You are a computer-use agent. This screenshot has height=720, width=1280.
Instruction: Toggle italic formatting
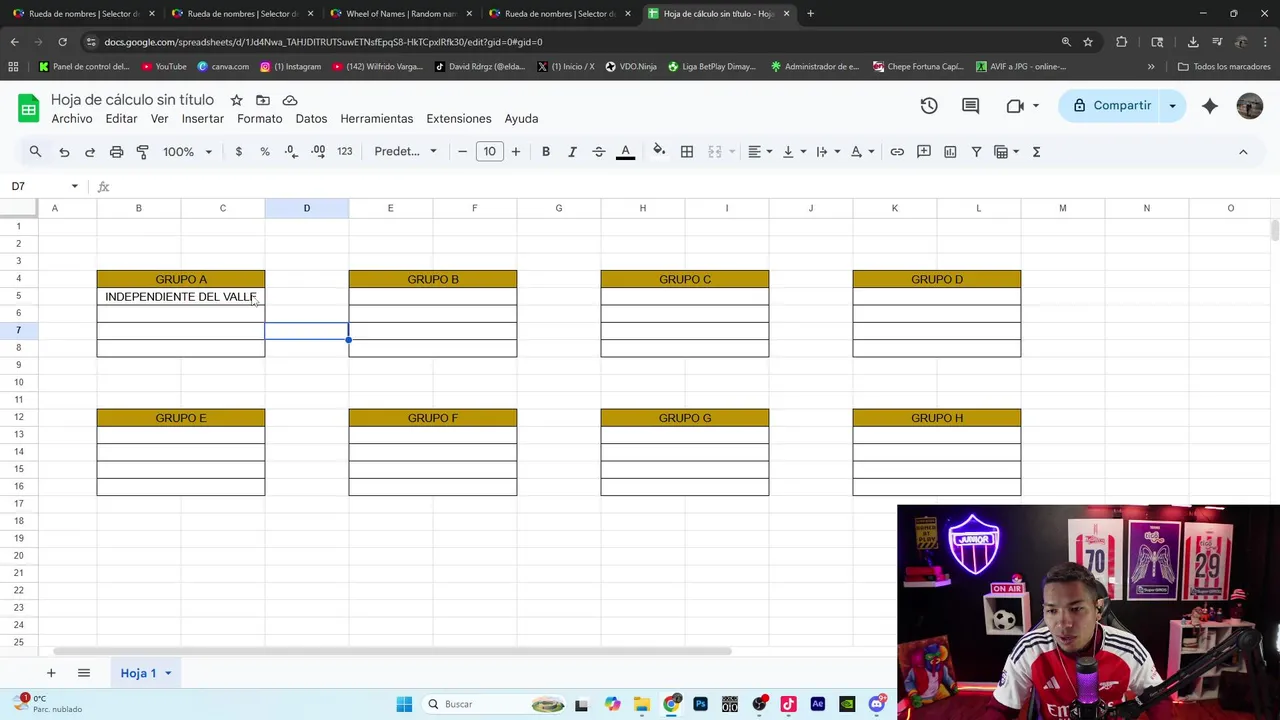click(x=572, y=152)
